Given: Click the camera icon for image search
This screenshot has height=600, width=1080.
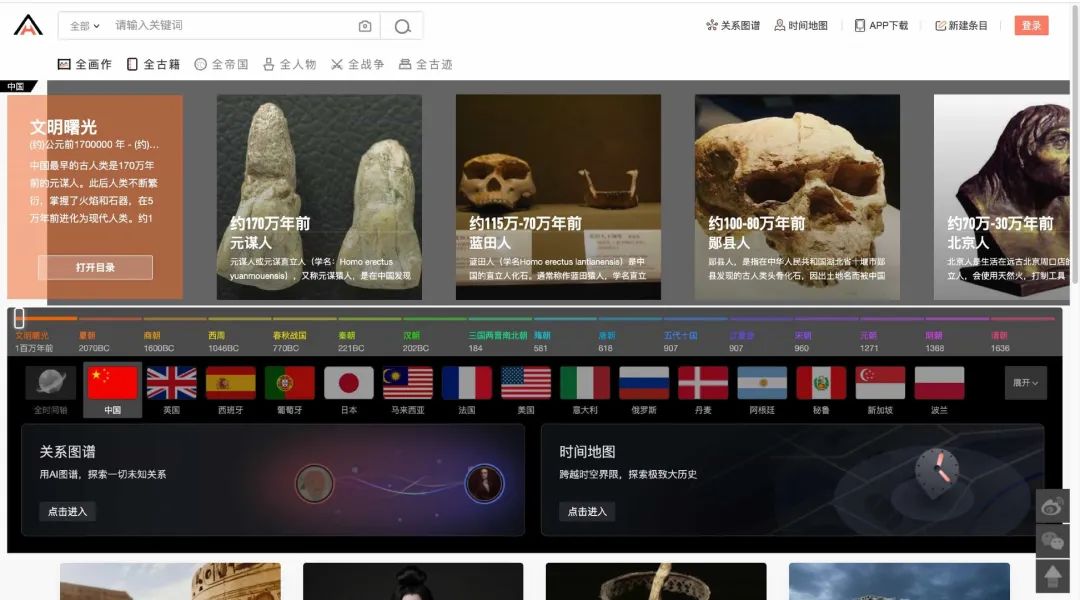Looking at the screenshot, I should pos(363,26).
